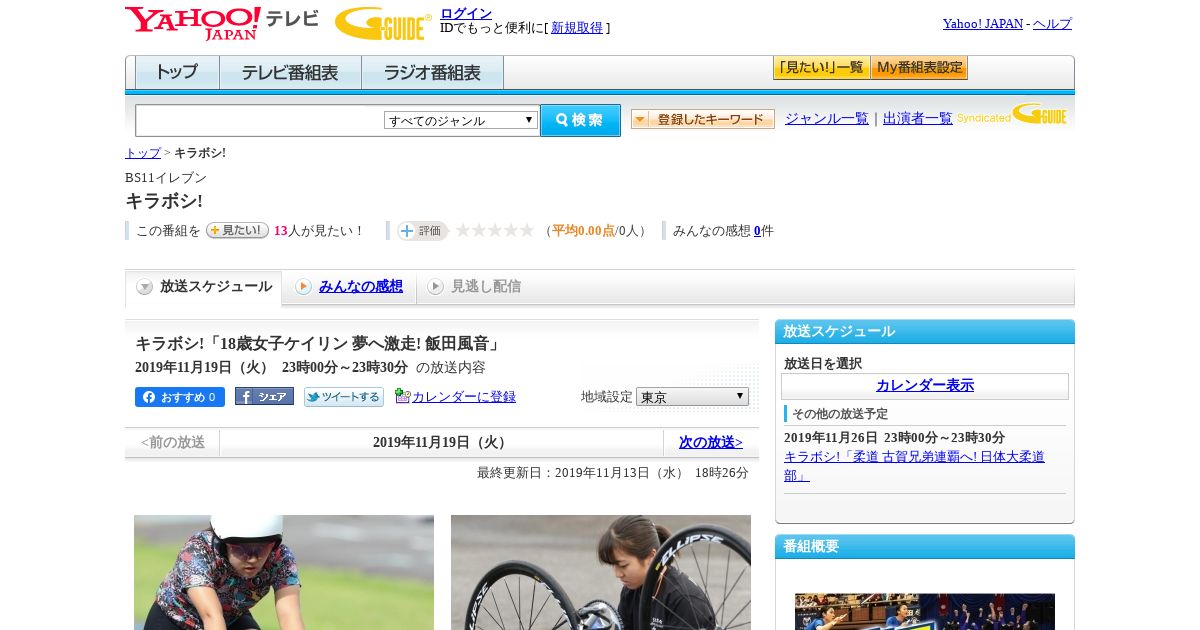Click the first rating star
1200x630 pixels.
(463, 230)
